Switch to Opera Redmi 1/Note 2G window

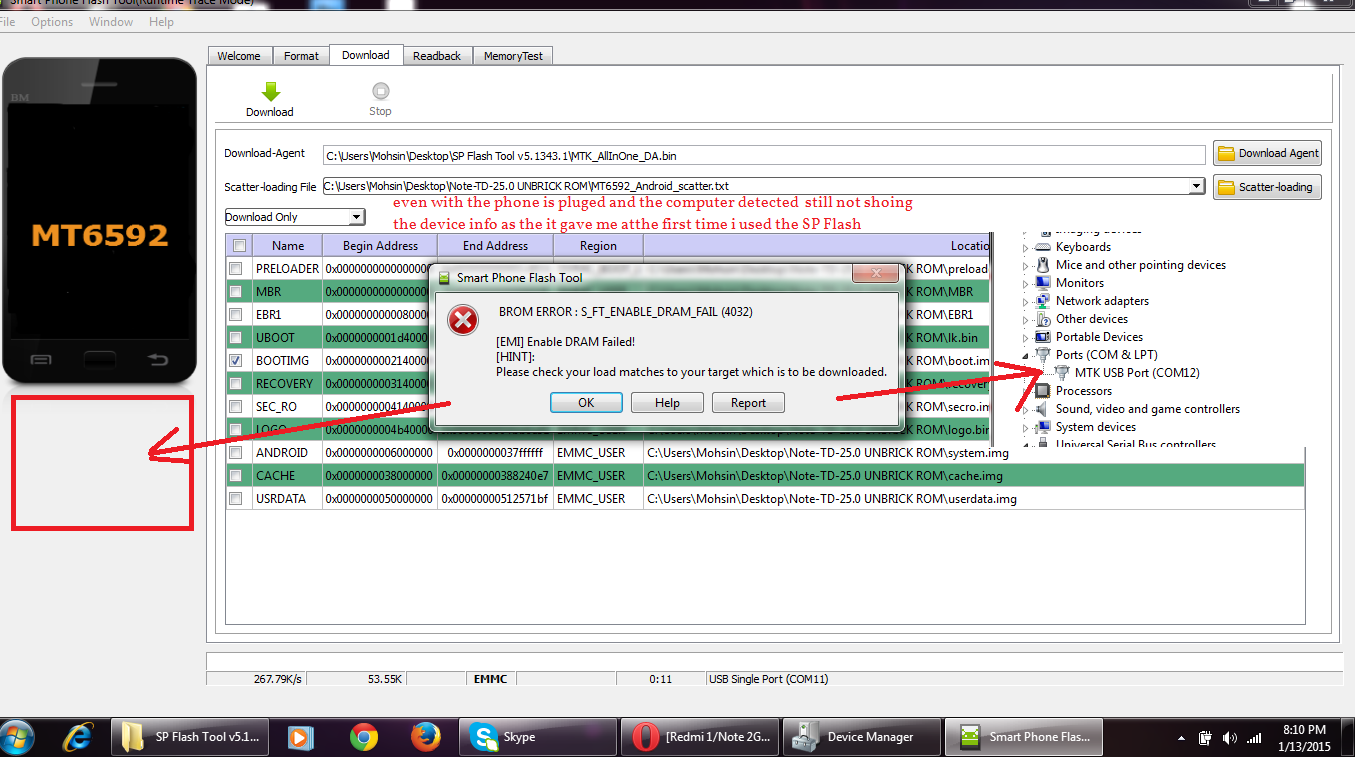pyautogui.click(x=698, y=737)
